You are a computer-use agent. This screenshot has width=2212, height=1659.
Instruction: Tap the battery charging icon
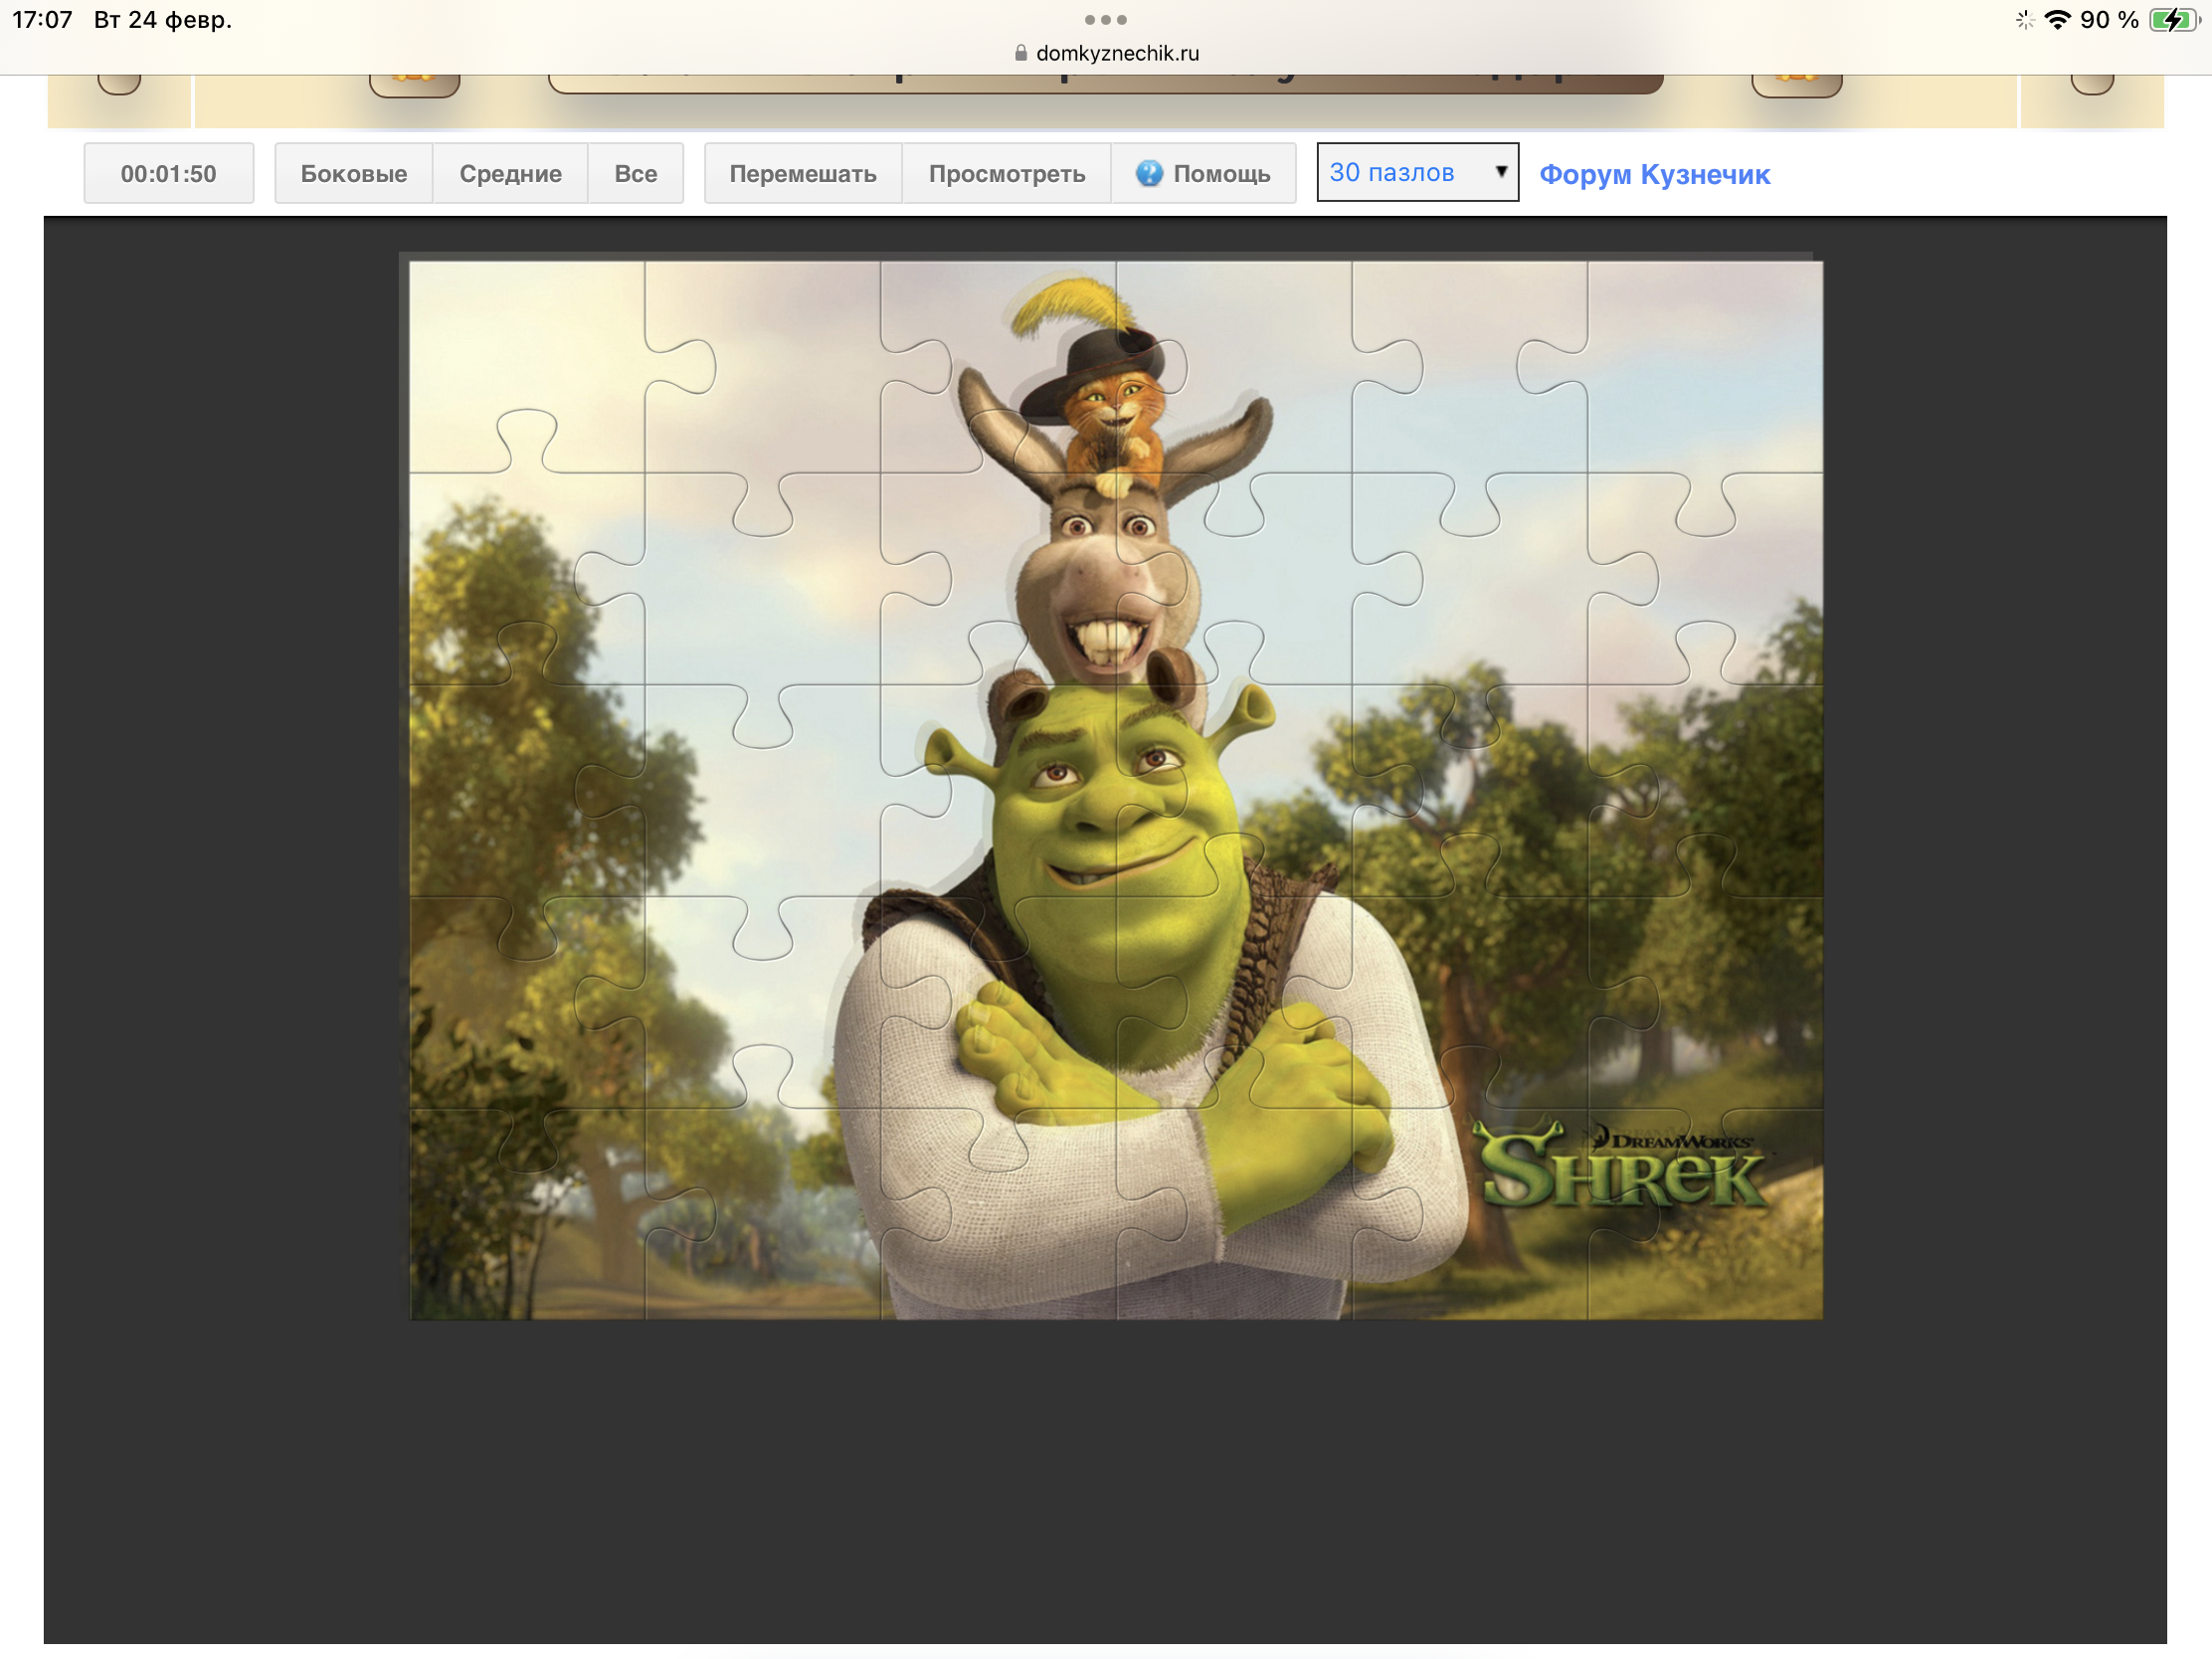[x=2173, y=20]
